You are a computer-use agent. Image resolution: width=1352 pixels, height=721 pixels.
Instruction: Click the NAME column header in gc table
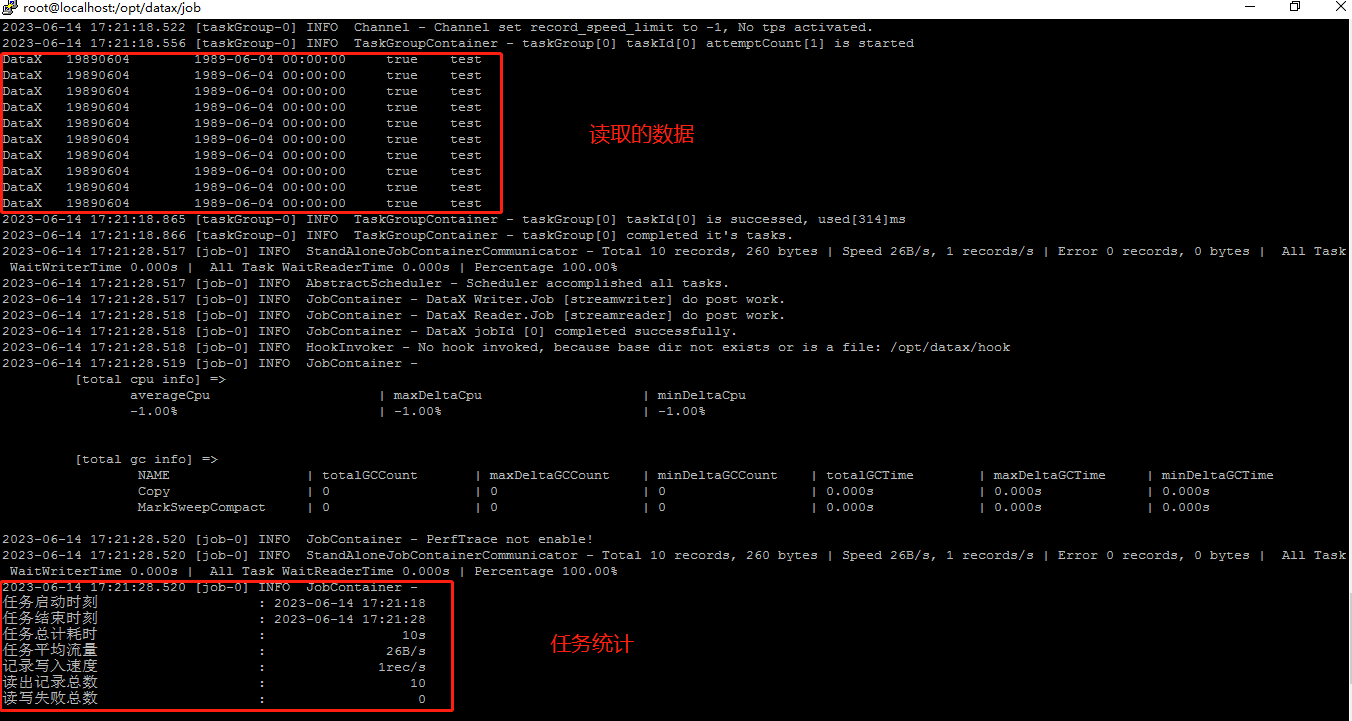point(154,475)
